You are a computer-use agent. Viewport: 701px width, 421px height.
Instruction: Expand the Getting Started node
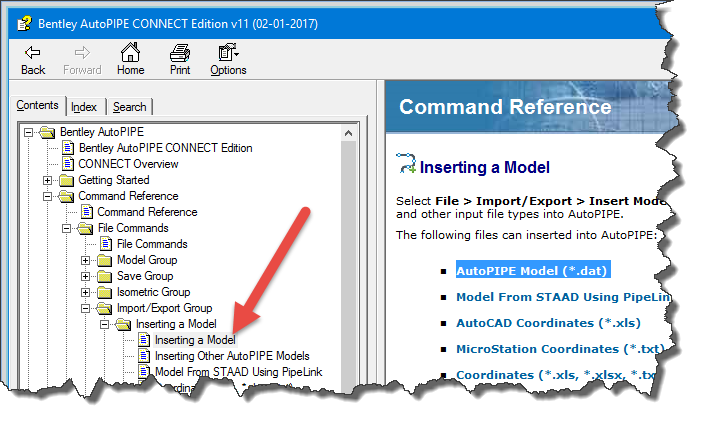[x=47, y=181]
